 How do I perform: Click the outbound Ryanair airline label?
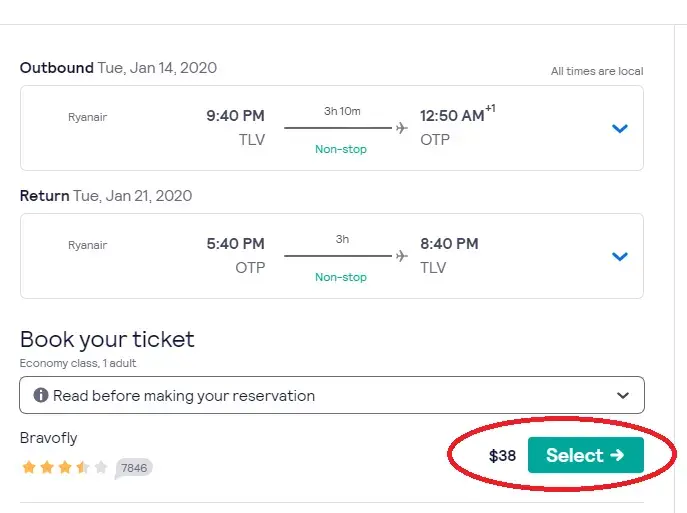point(88,117)
